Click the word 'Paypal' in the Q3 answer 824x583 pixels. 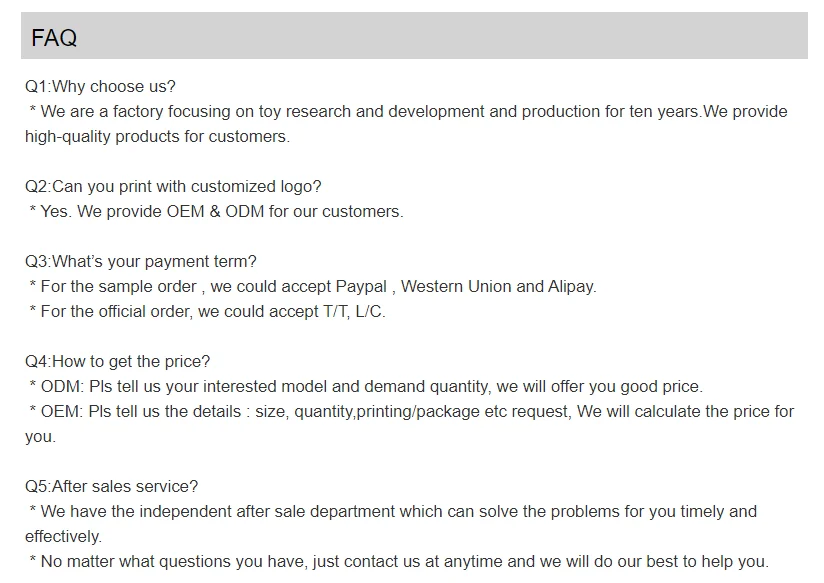pos(360,286)
